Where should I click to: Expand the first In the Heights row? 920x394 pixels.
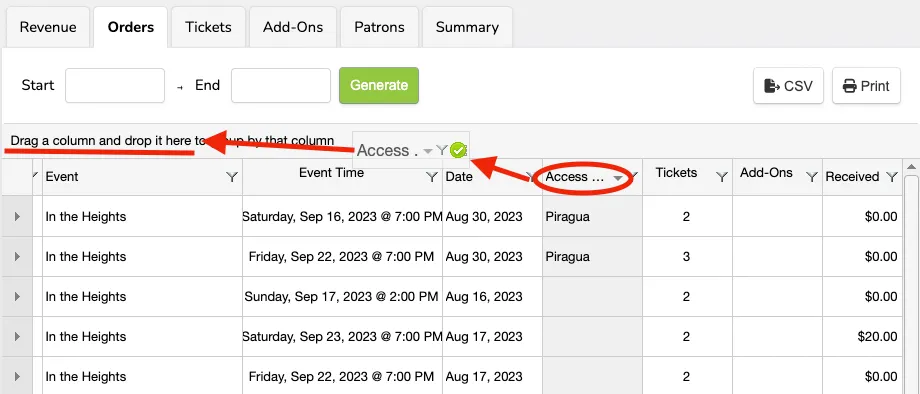(17, 216)
